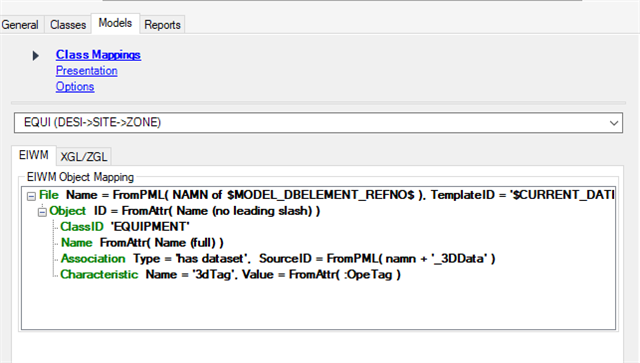Viewport: 640px width, 363px height.
Task: Select the Characteristic '3dTag' row
Action: tap(231, 274)
